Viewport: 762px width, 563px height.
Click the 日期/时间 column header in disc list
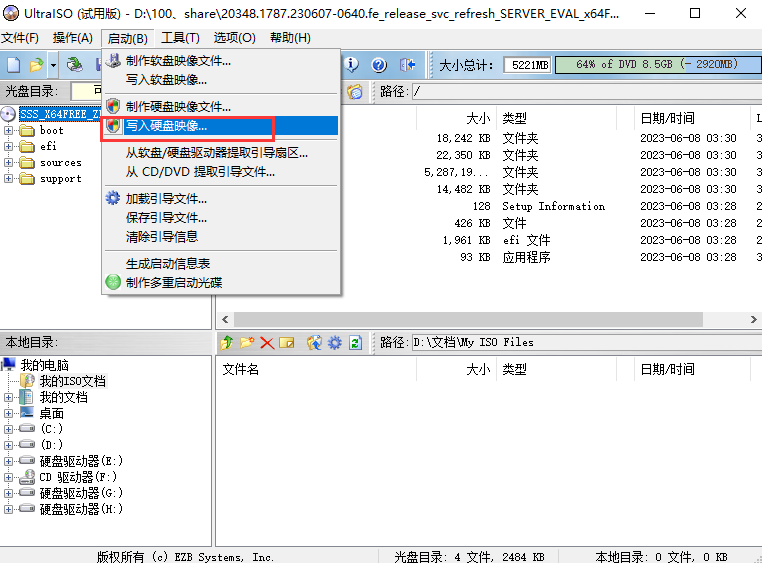pos(667,118)
